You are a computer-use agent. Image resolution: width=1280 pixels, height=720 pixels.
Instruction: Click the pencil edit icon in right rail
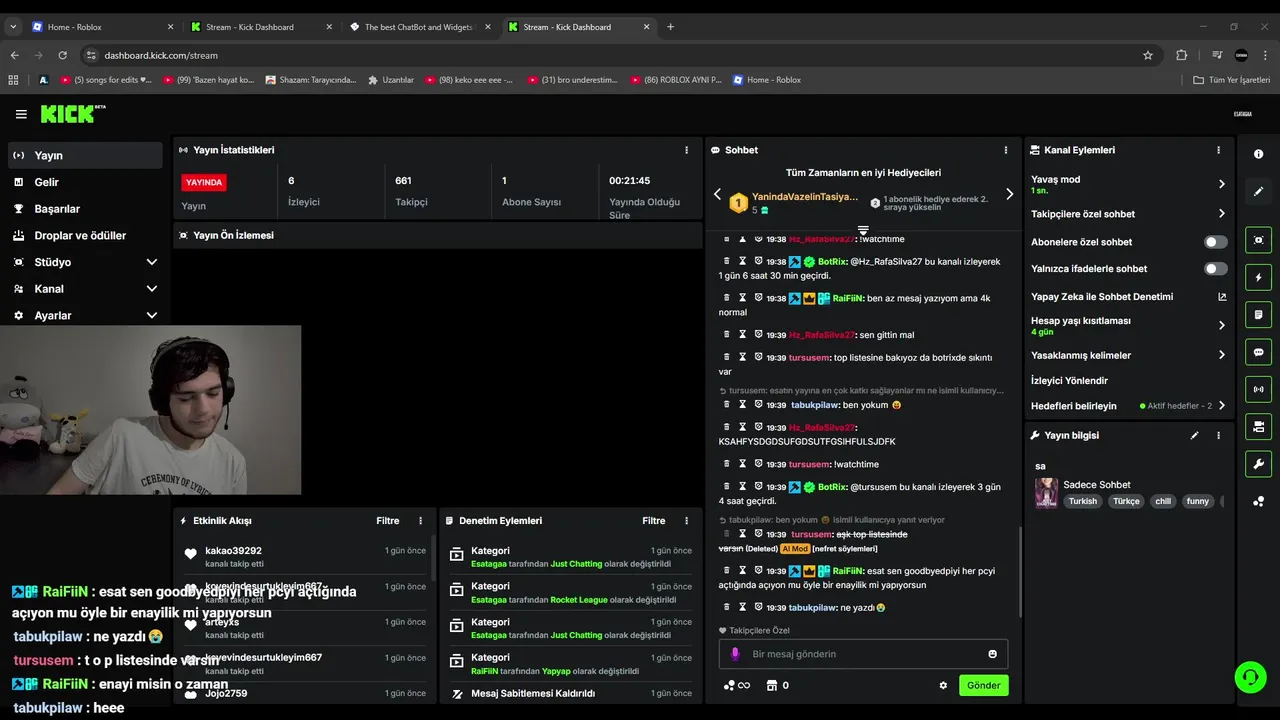pos(1258,191)
